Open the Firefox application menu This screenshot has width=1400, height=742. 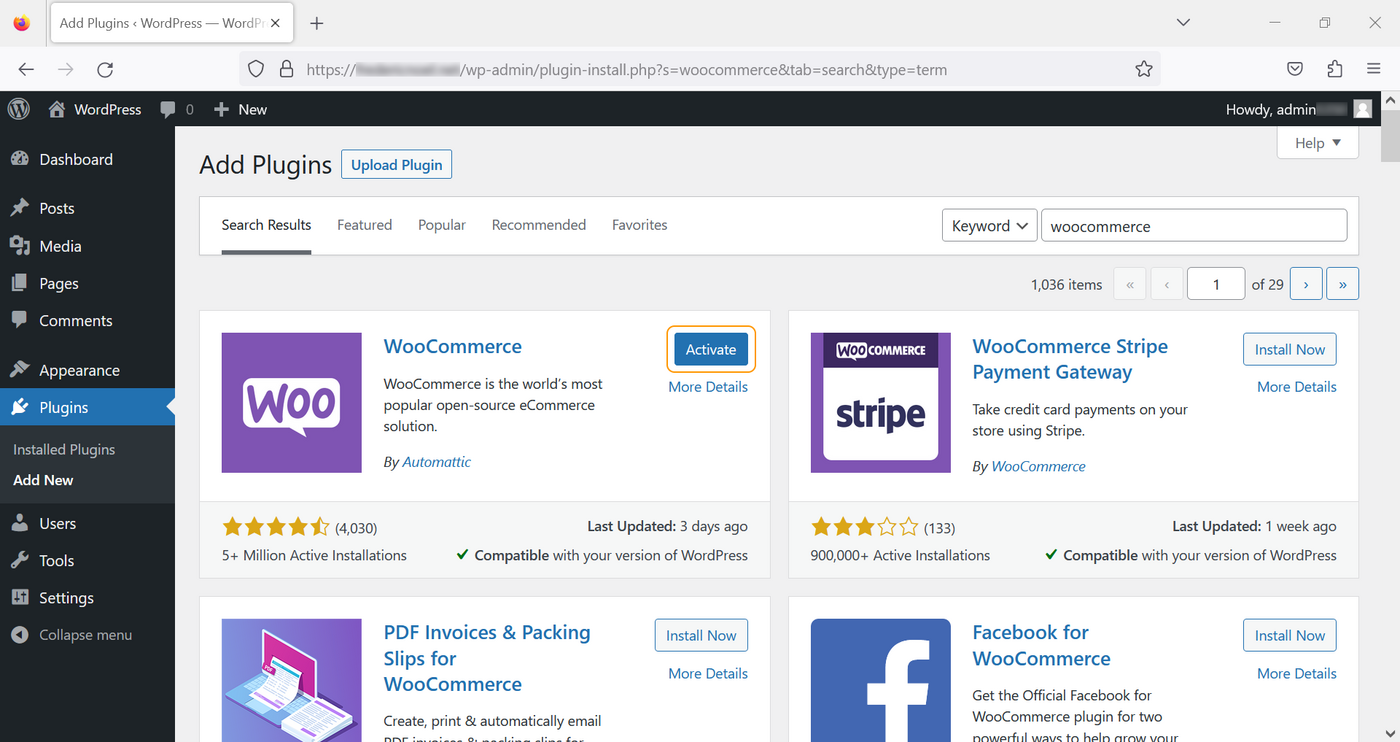click(1372, 69)
